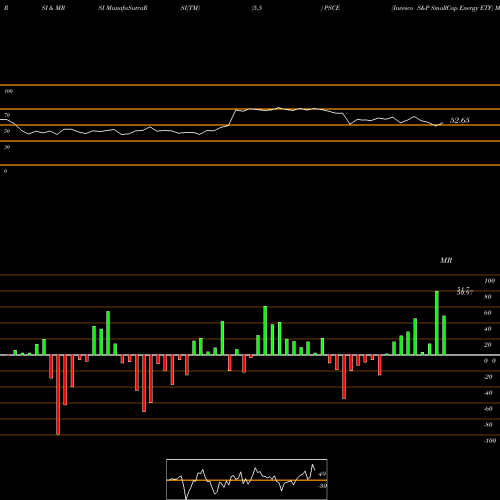Click the 30 label on RSI axis
Image resolution: width=500 pixels, height=500 pixels.
coord(7,147)
